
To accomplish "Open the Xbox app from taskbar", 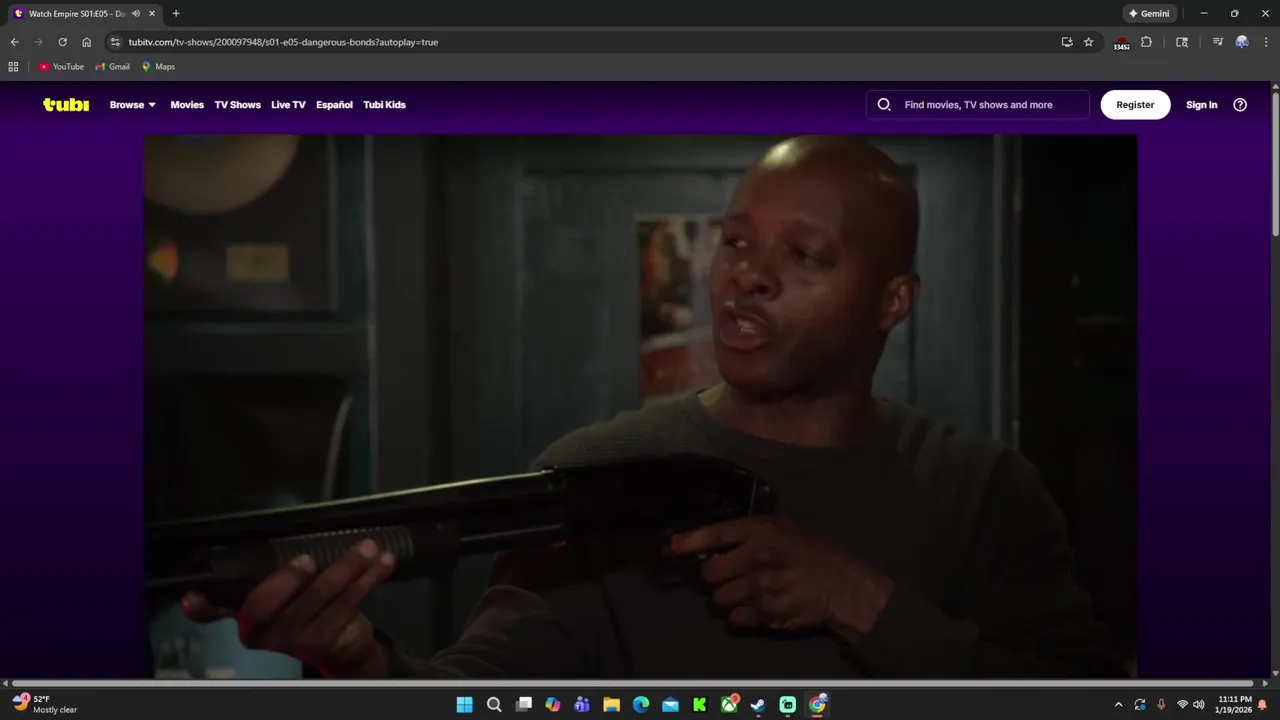I will pyautogui.click(x=730, y=705).
